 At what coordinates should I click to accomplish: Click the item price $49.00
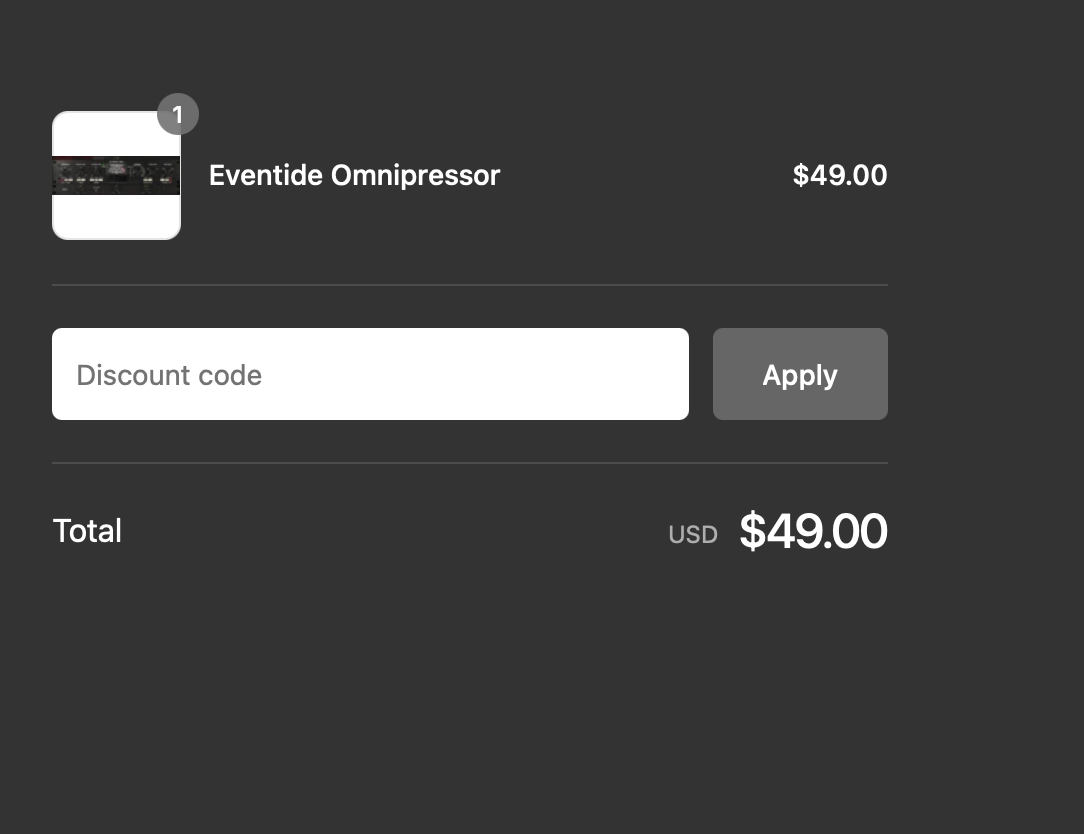[x=839, y=176]
